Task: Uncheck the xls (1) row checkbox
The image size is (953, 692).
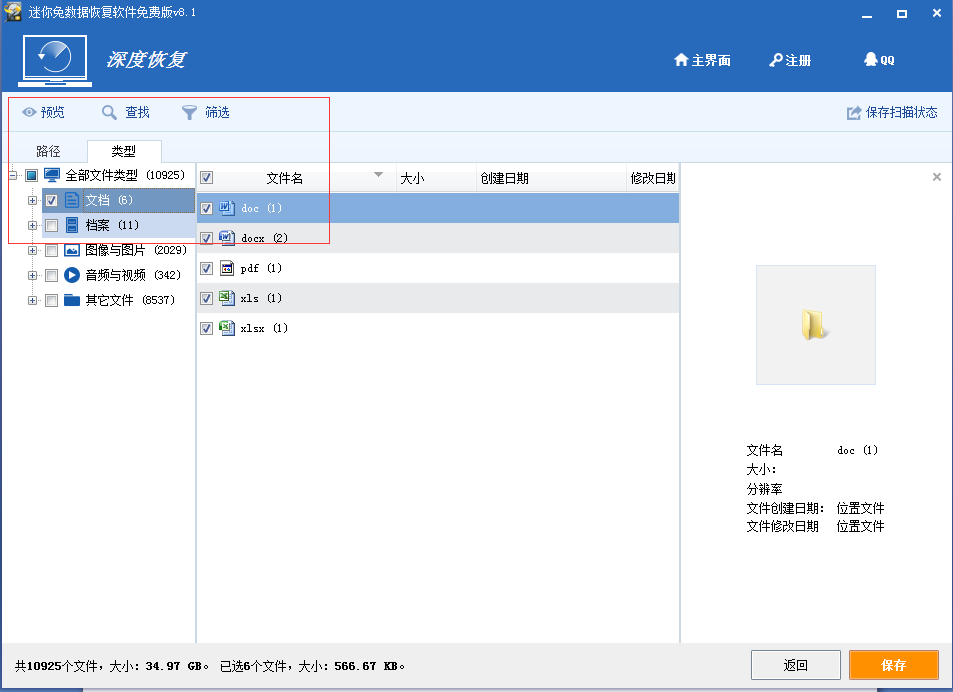Action: tap(207, 298)
